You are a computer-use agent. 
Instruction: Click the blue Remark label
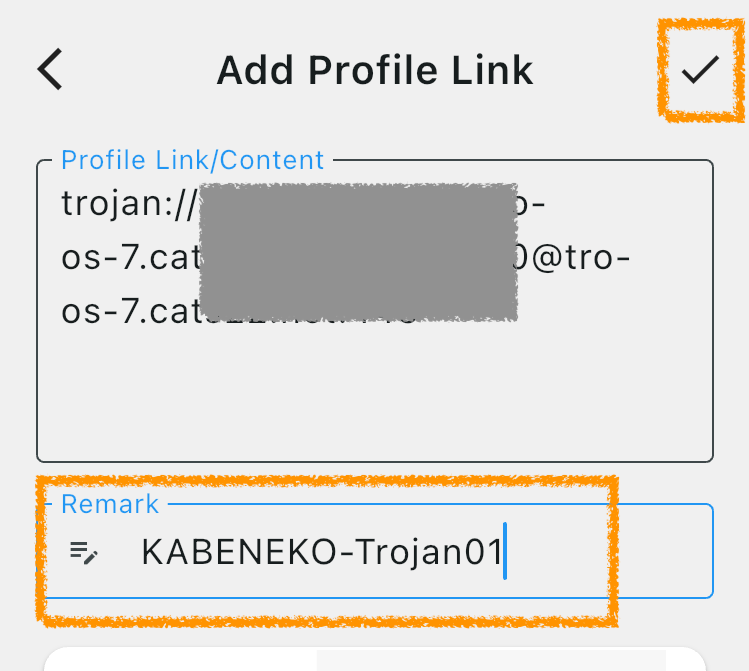(x=110, y=504)
